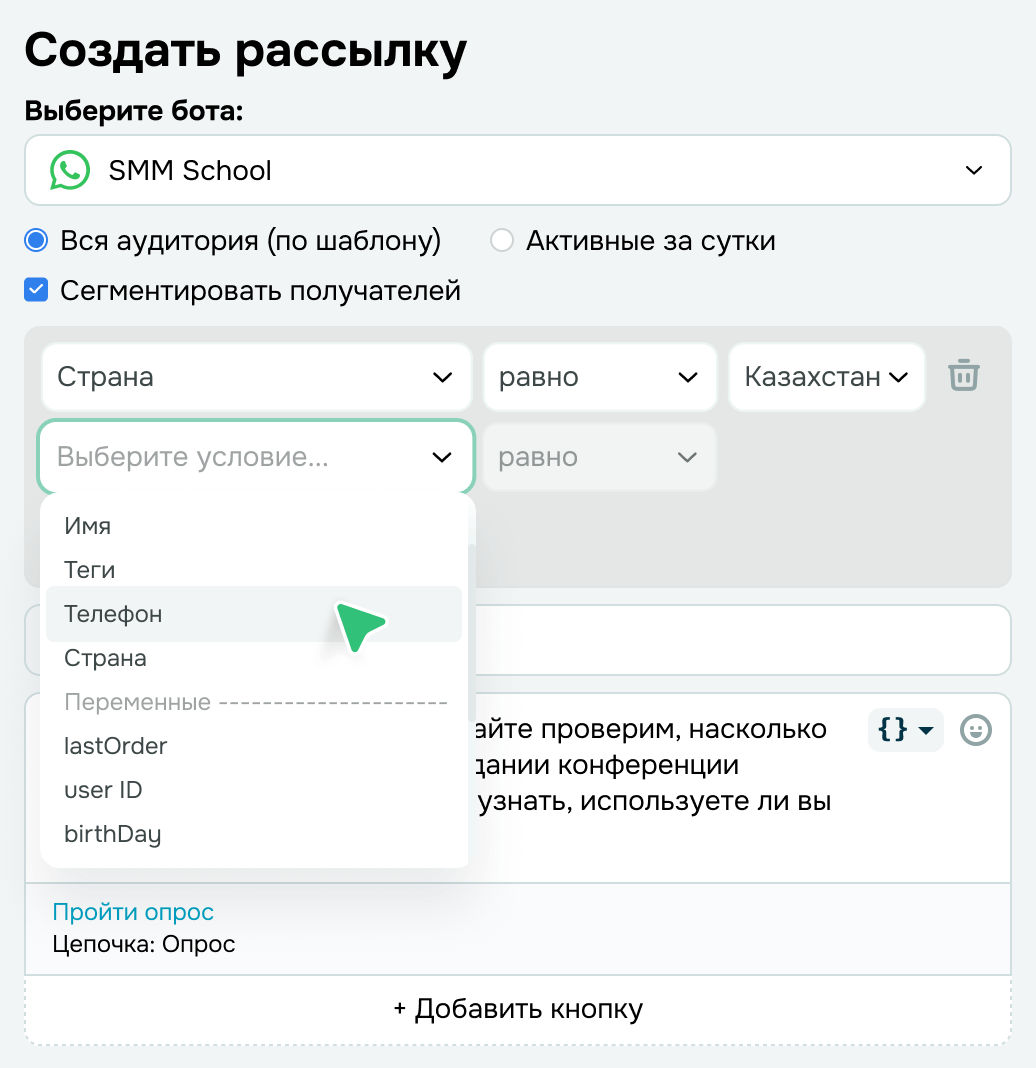Delete the Страна condition with trash icon
This screenshot has height=1068, width=1036.
pyautogui.click(x=964, y=377)
